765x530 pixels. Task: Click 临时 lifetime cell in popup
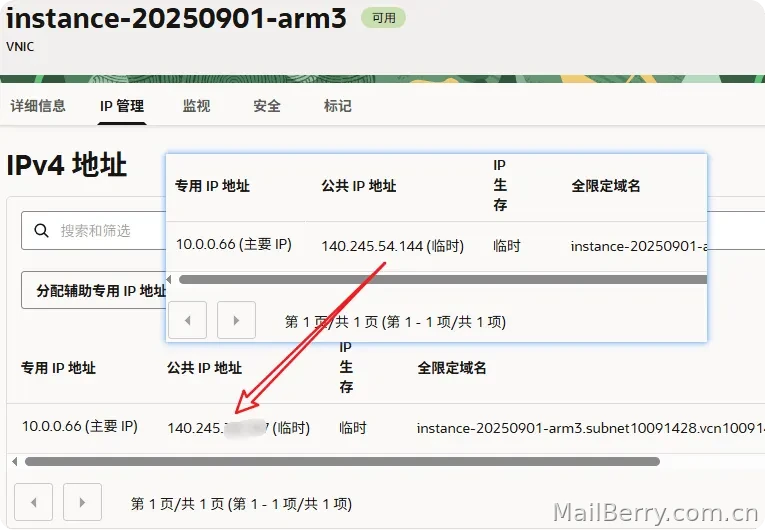[x=507, y=245]
